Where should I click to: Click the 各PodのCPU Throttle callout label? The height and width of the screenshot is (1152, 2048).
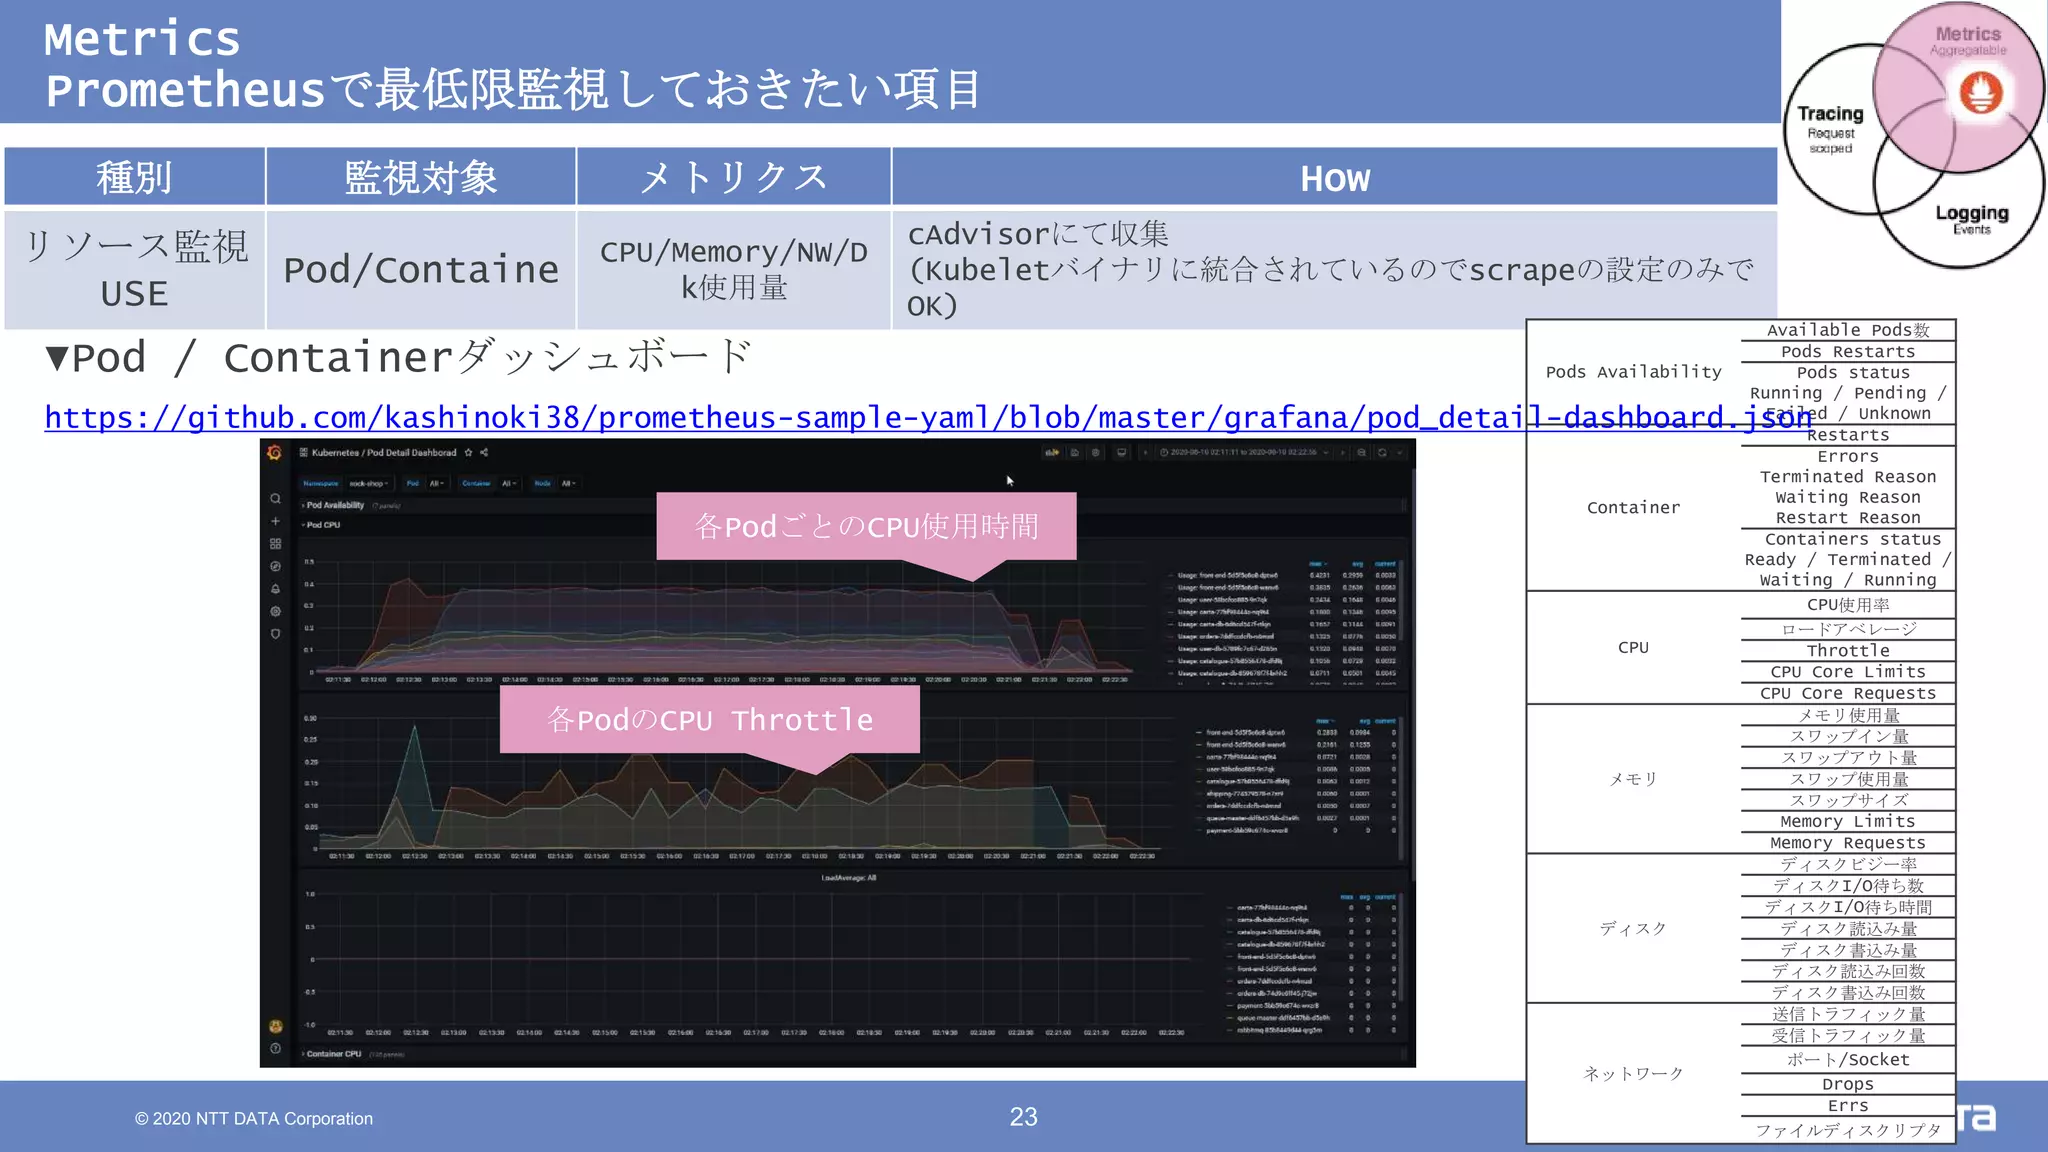click(710, 719)
